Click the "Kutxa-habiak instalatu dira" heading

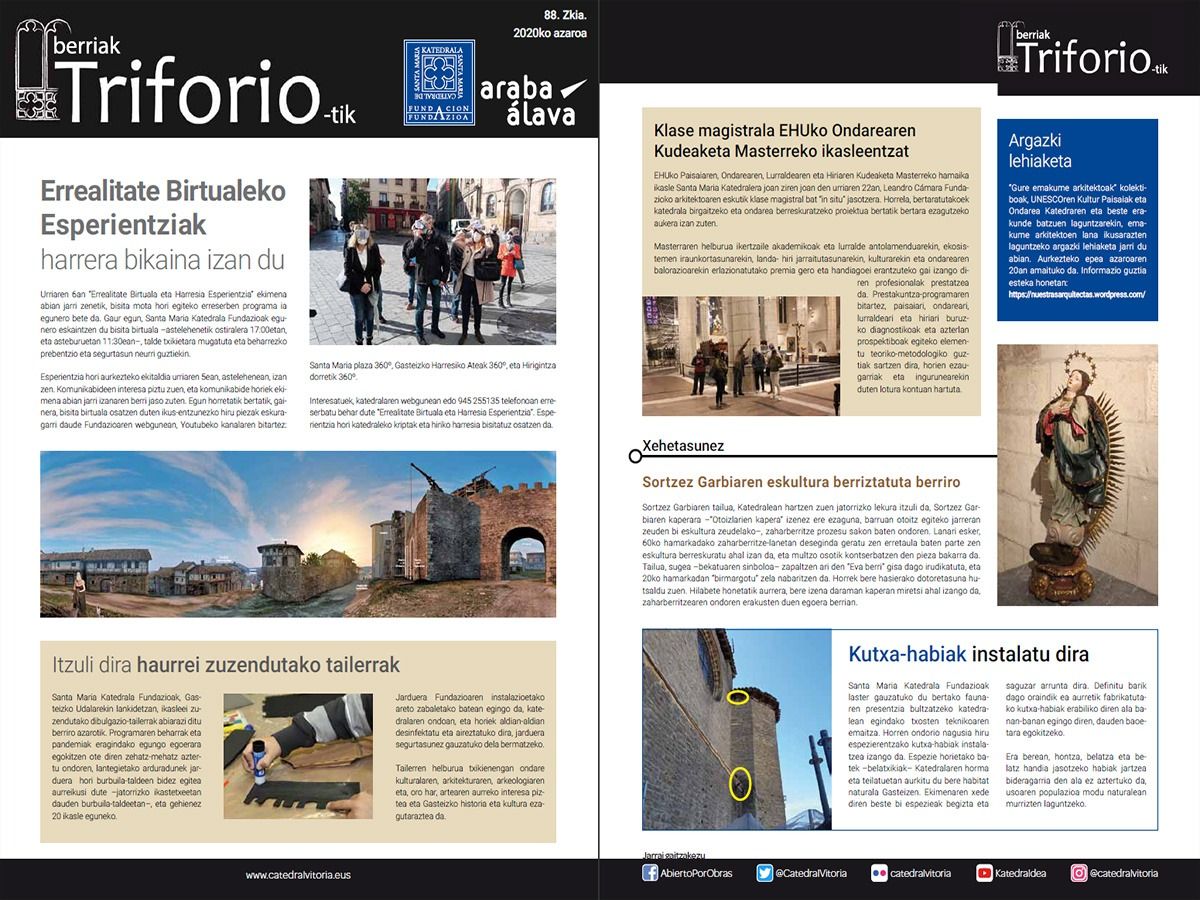pos(969,654)
